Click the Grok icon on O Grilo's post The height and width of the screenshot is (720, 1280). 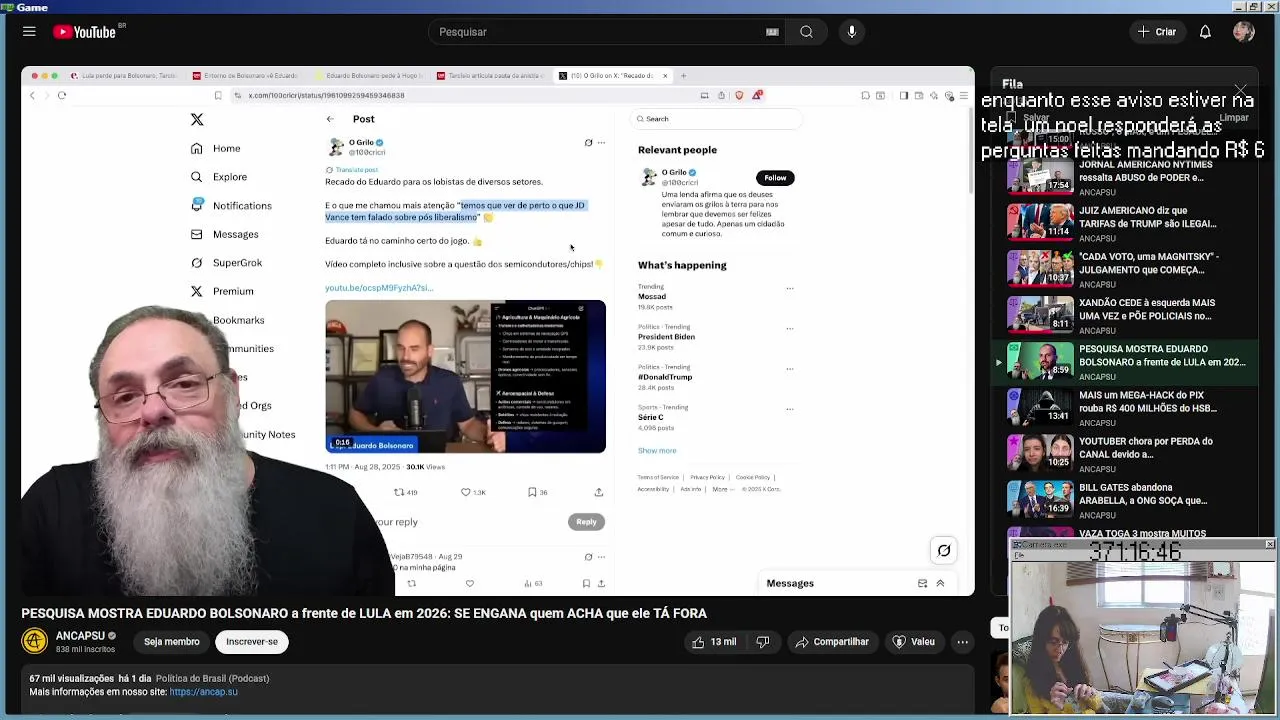point(588,143)
